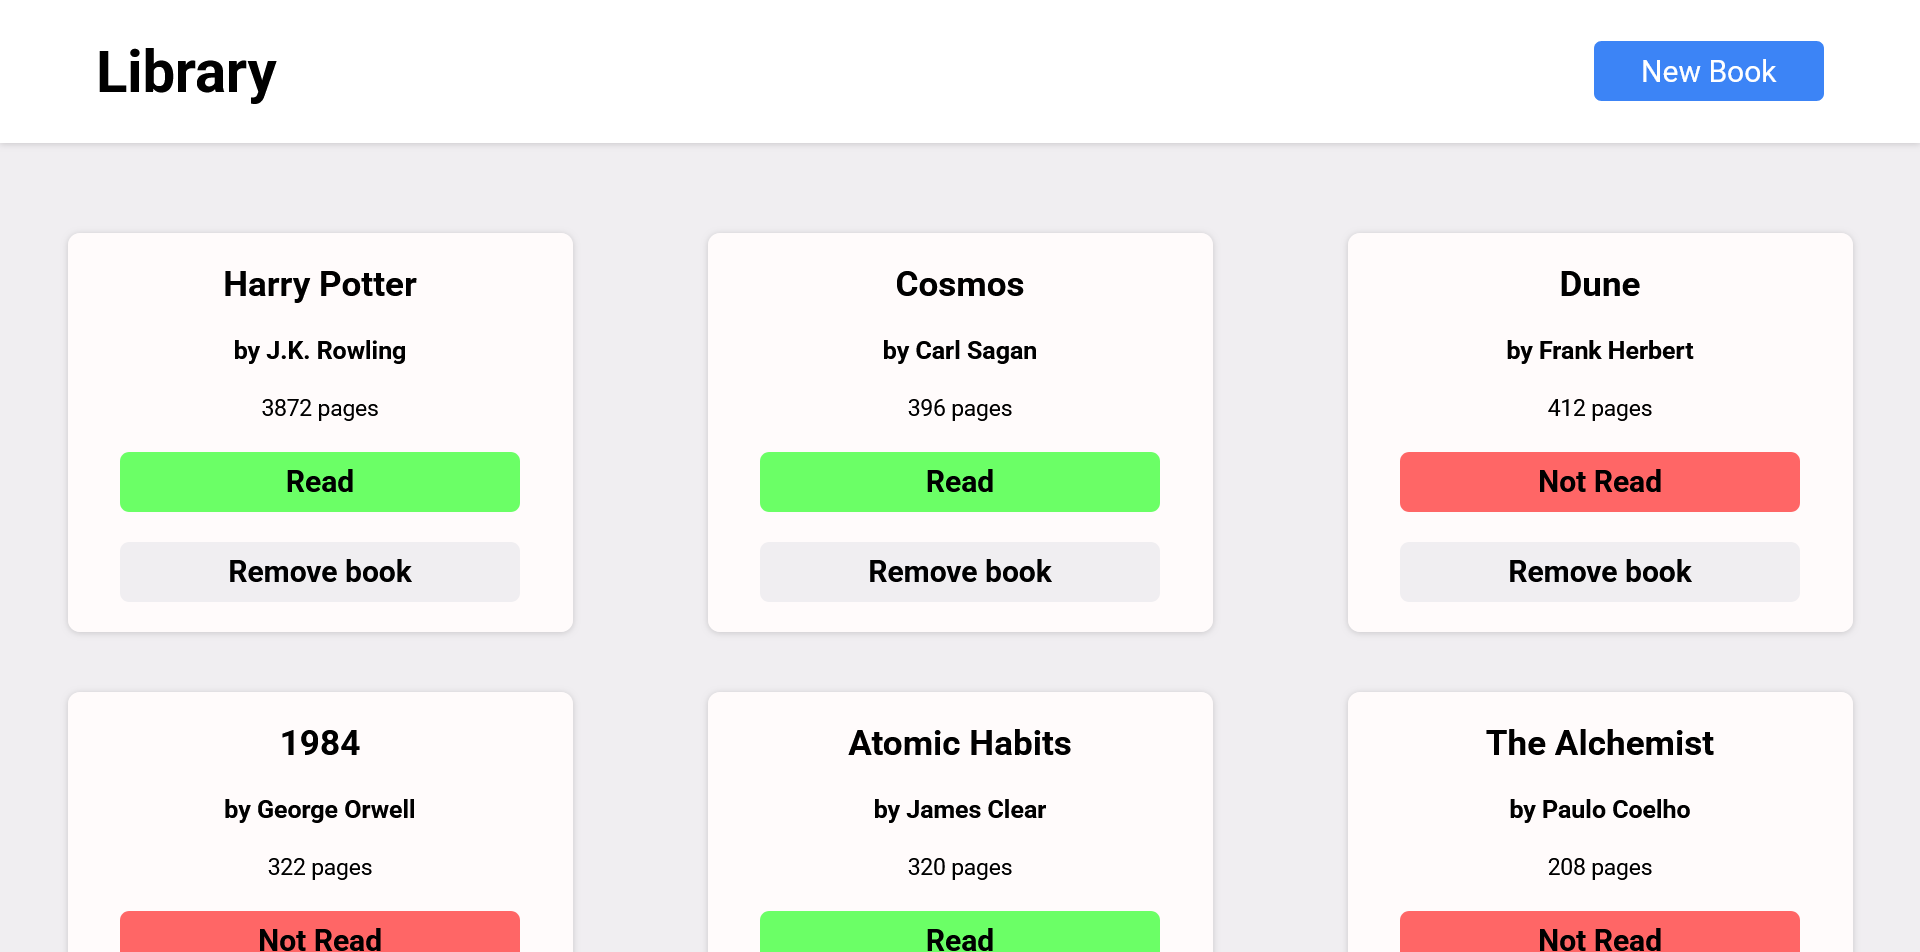Remove the Cosmos book
Image resolution: width=1920 pixels, height=952 pixels.
(960, 572)
